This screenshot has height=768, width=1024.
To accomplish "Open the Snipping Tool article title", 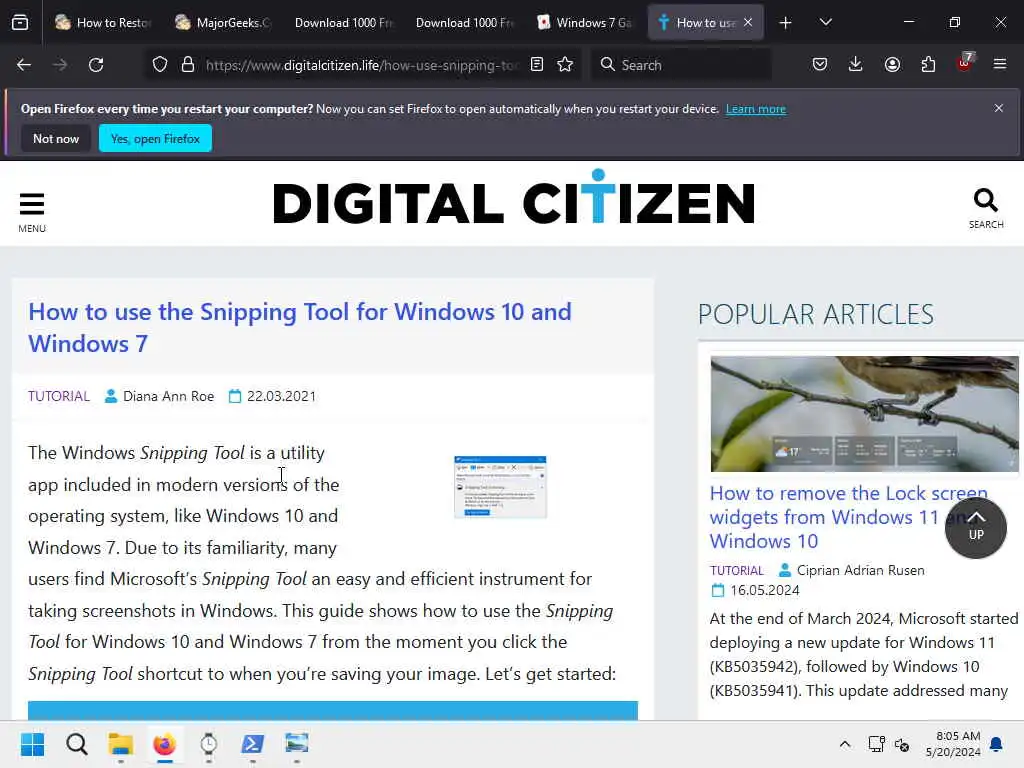I will pyautogui.click(x=300, y=328).
